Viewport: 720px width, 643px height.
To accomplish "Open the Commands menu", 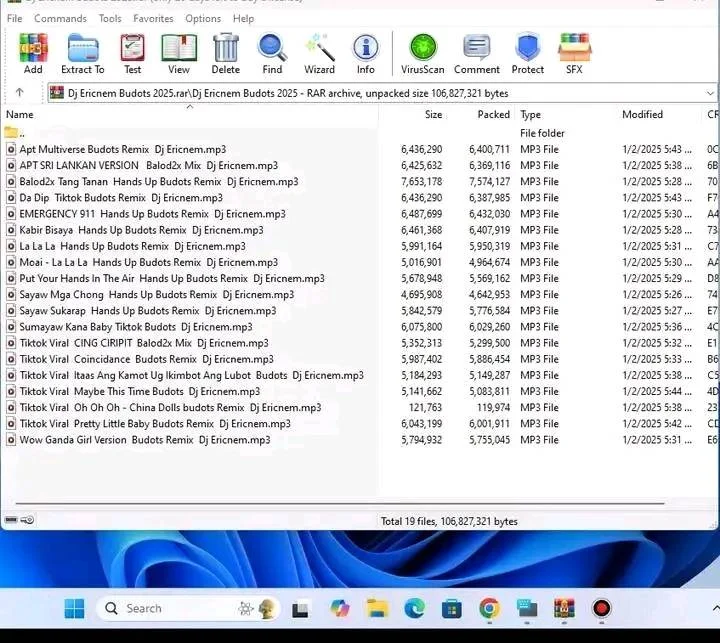I will point(60,18).
